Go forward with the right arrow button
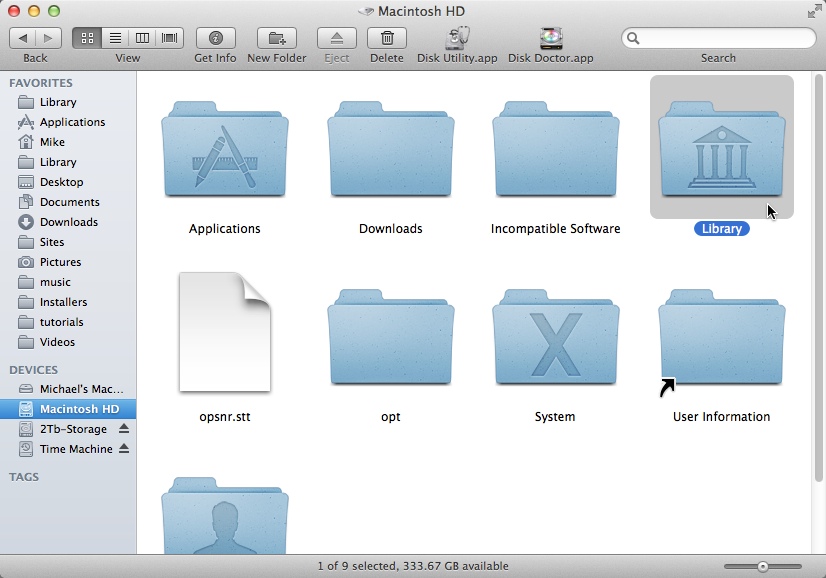Viewport: 826px width, 578px height. click(x=48, y=38)
